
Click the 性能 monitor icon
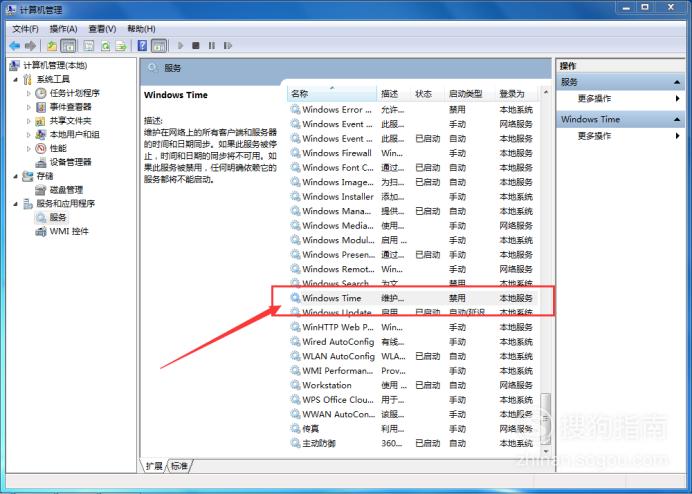tap(41, 148)
